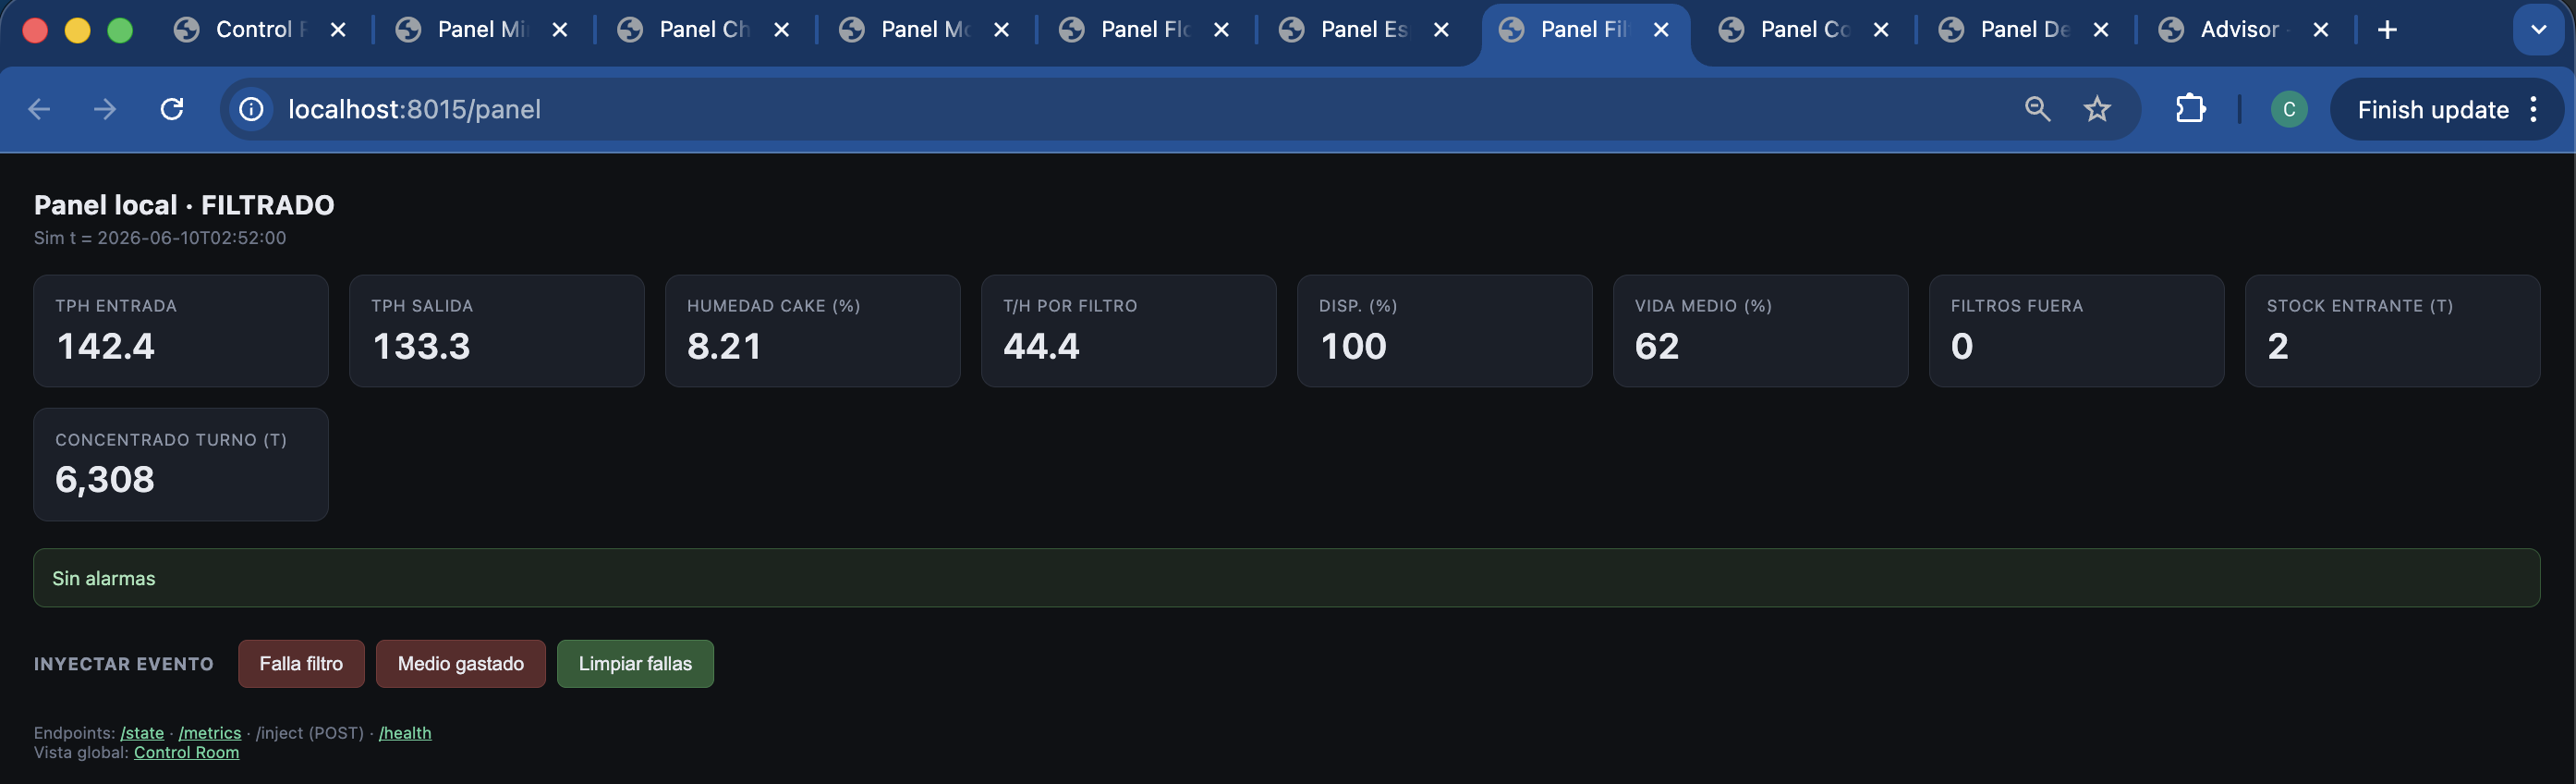Image resolution: width=2576 pixels, height=784 pixels.
Task: Select the CONCENTRADO TURNO value 6,308
Action: click(x=105, y=480)
